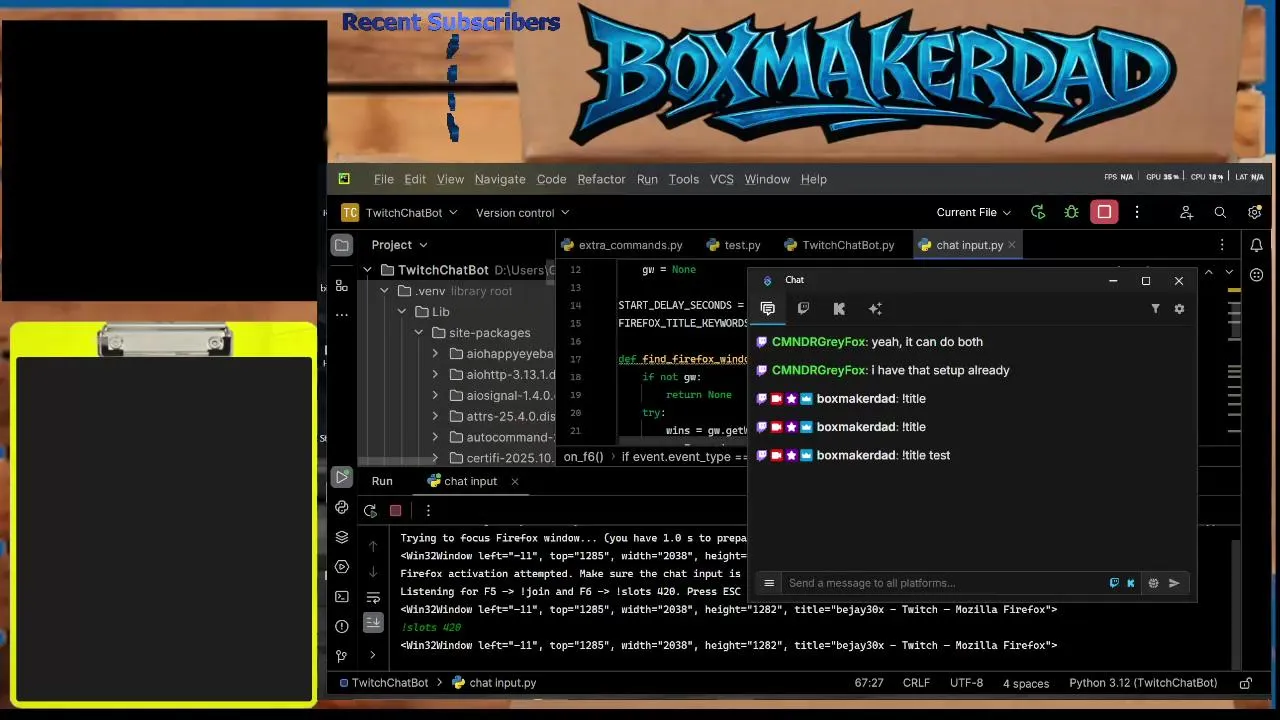Show more tool windows via left sidebar ellipsis
The height and width of the screenshot is (720, 1280).
tap(342, 314)
